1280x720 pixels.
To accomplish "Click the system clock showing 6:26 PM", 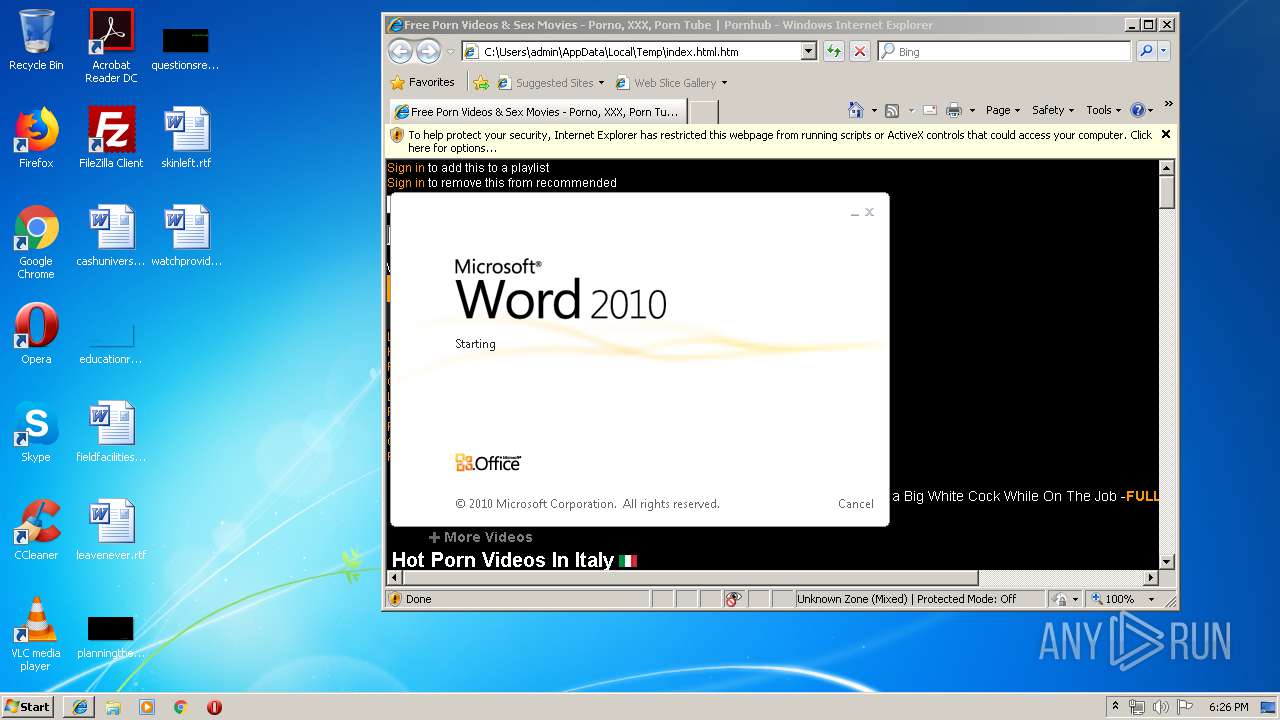I will coord(1228,707).
